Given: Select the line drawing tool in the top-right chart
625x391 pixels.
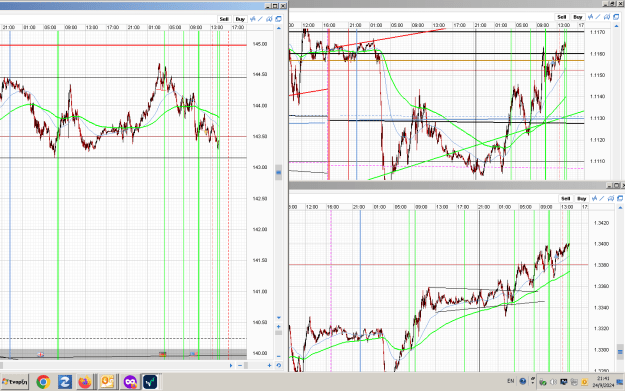Looking at the screenshot, I should click(x=598, y=17).
